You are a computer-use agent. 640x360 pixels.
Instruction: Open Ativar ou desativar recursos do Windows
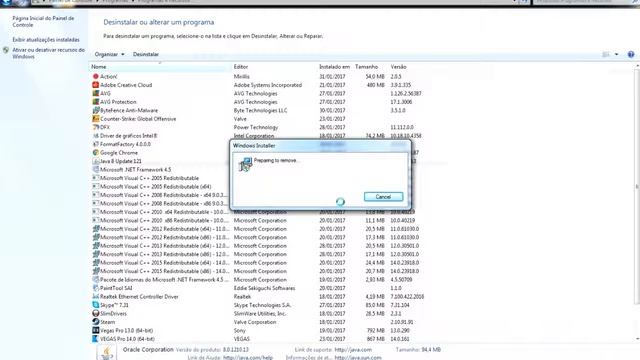(x=48, y=53)
